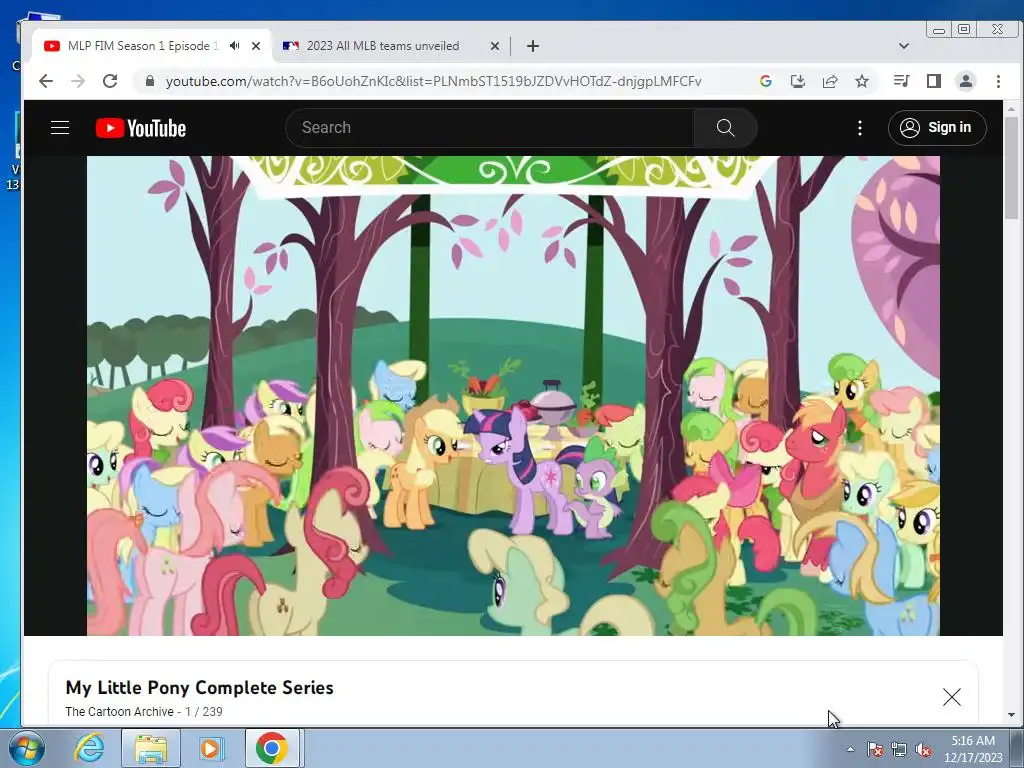Screen dimensions: 1024x768
Task: Open the volume tray icon
Action: [923, 749]
